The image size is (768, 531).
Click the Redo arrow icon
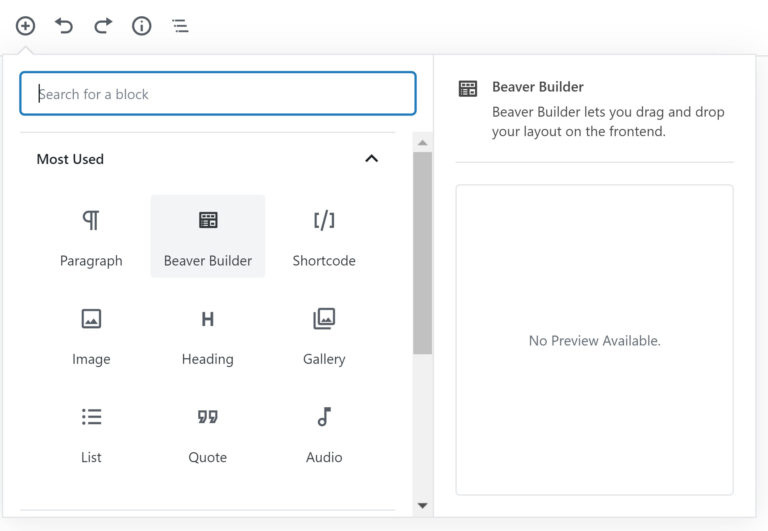(103, 26)
